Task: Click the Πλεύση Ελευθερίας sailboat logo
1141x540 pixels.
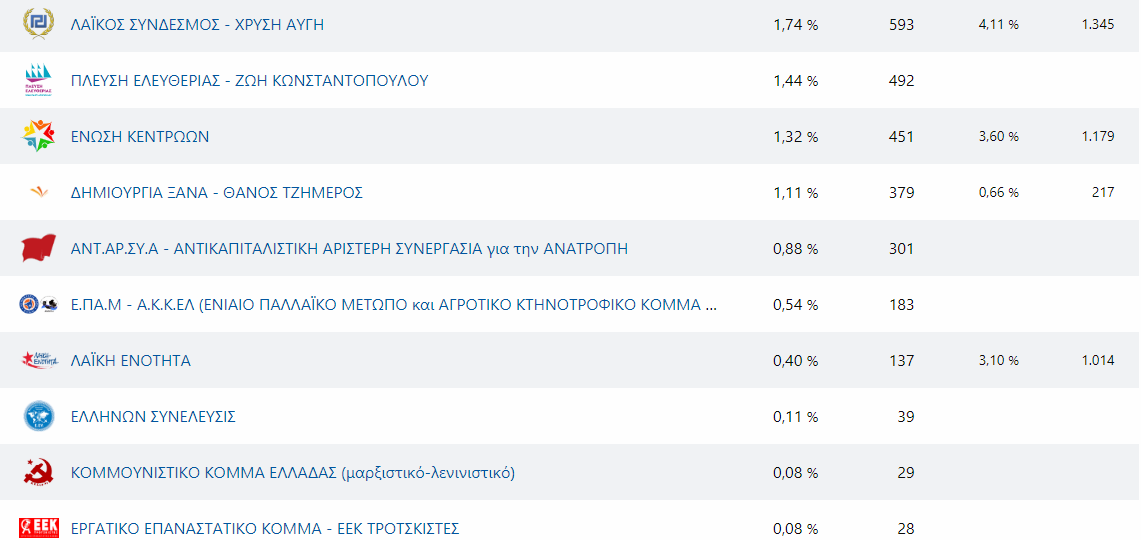Action: click(x=39, y=80)
